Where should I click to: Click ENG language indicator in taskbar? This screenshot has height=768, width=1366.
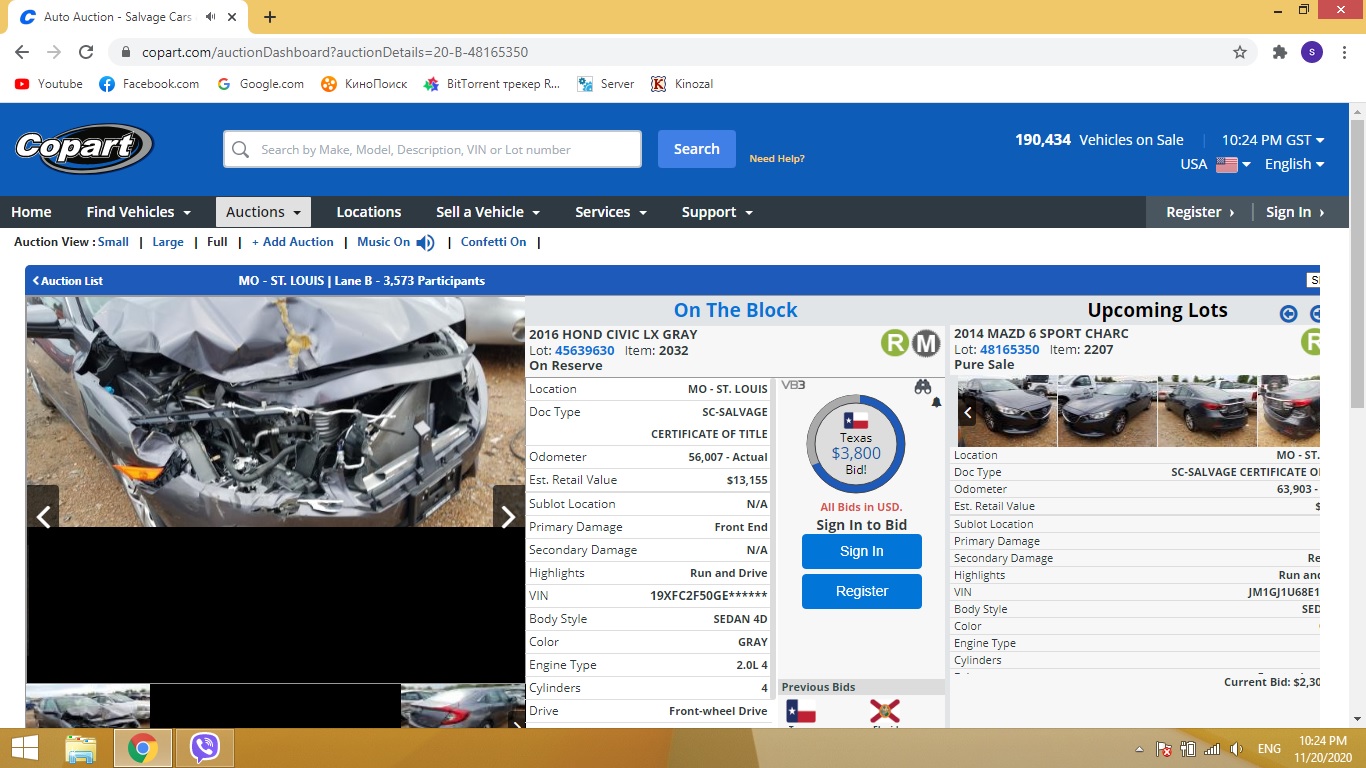click(1269, 749)
